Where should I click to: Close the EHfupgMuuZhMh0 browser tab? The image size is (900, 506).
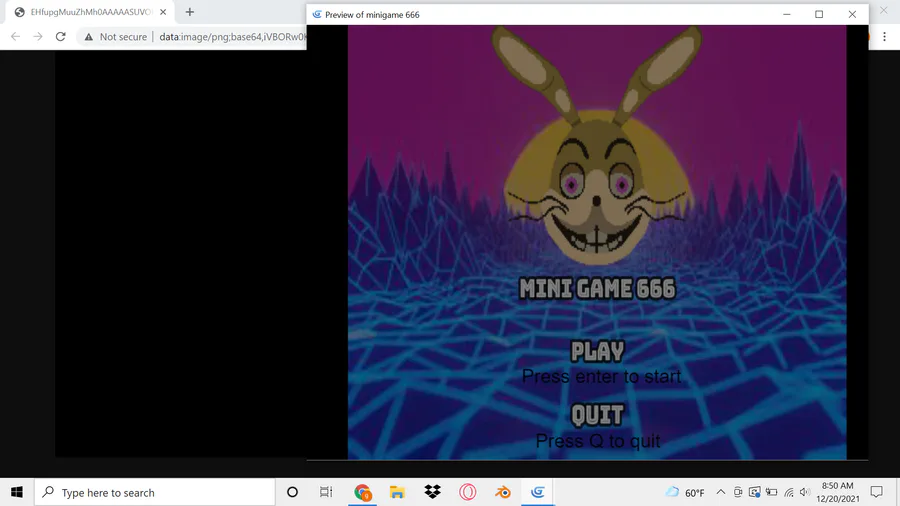tap(163, 12)
